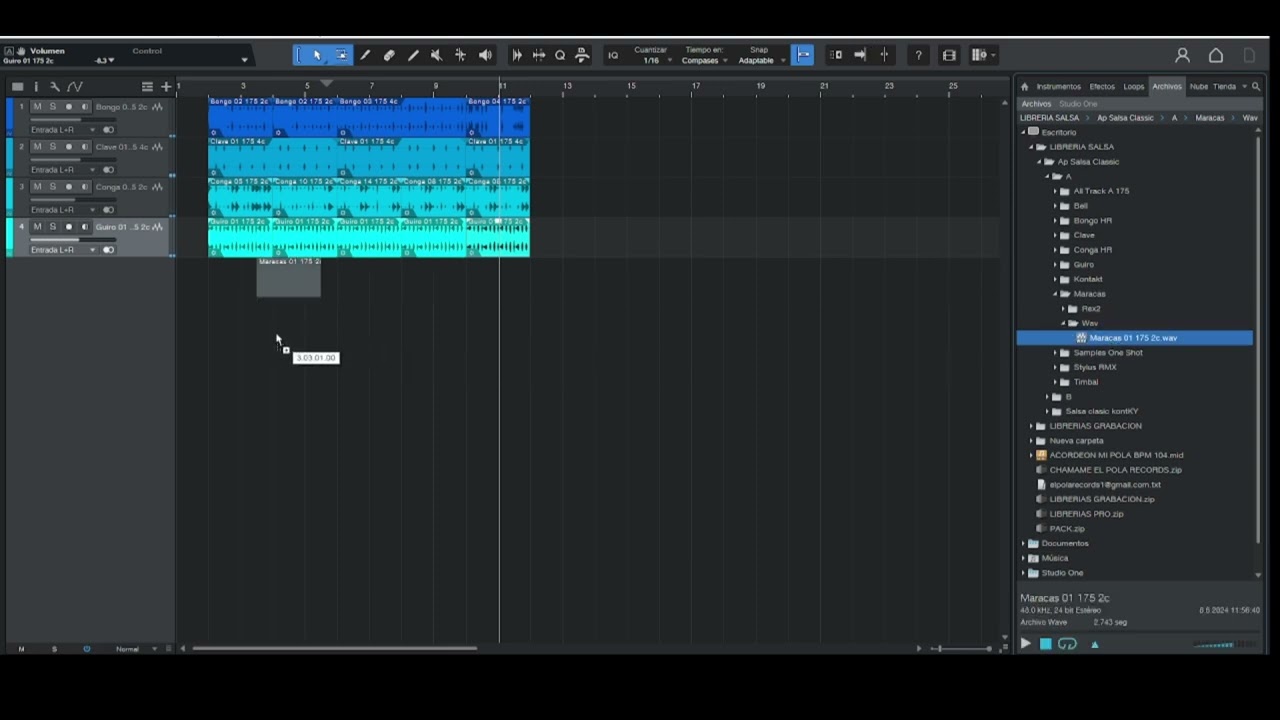1280x720 pixels.
Task: Switch to the Tienda browser tab
Action: [1224, 87]
